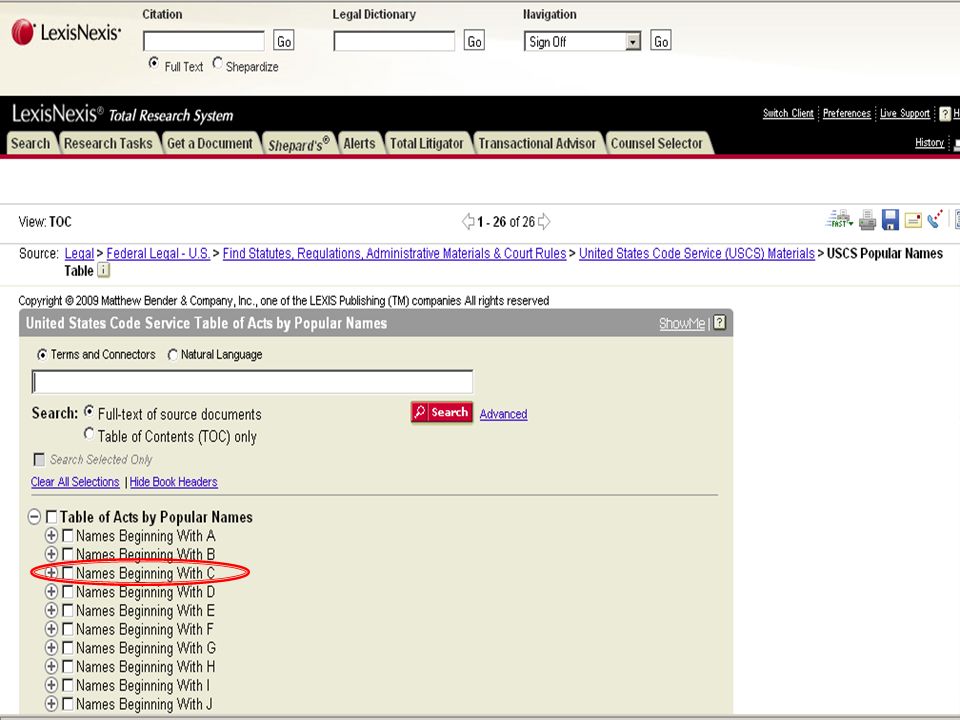Expand Names Beginning With H

point(51,666)
